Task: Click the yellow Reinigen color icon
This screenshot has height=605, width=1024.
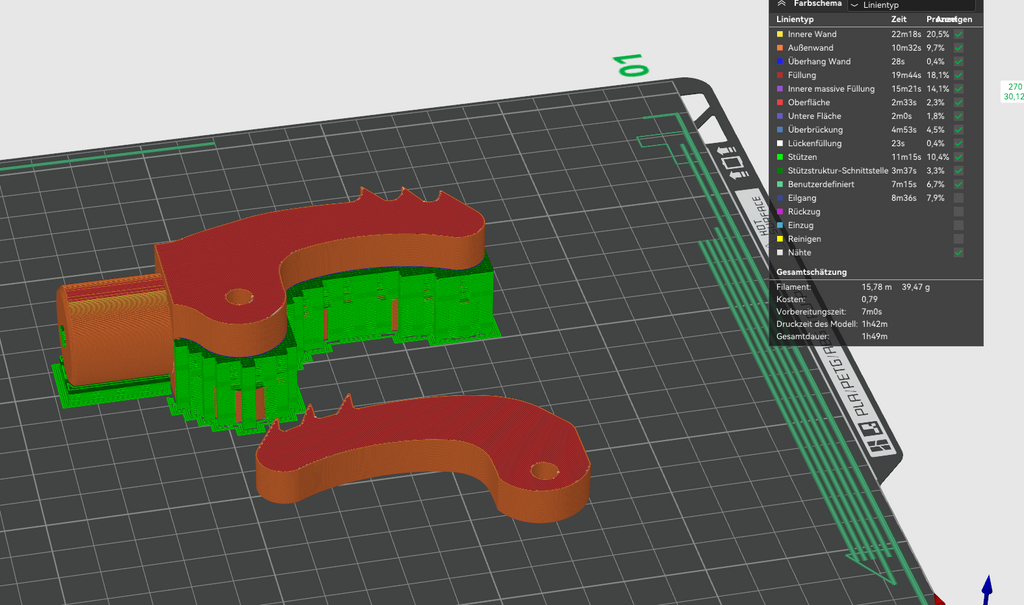Action: click(780, 239)
